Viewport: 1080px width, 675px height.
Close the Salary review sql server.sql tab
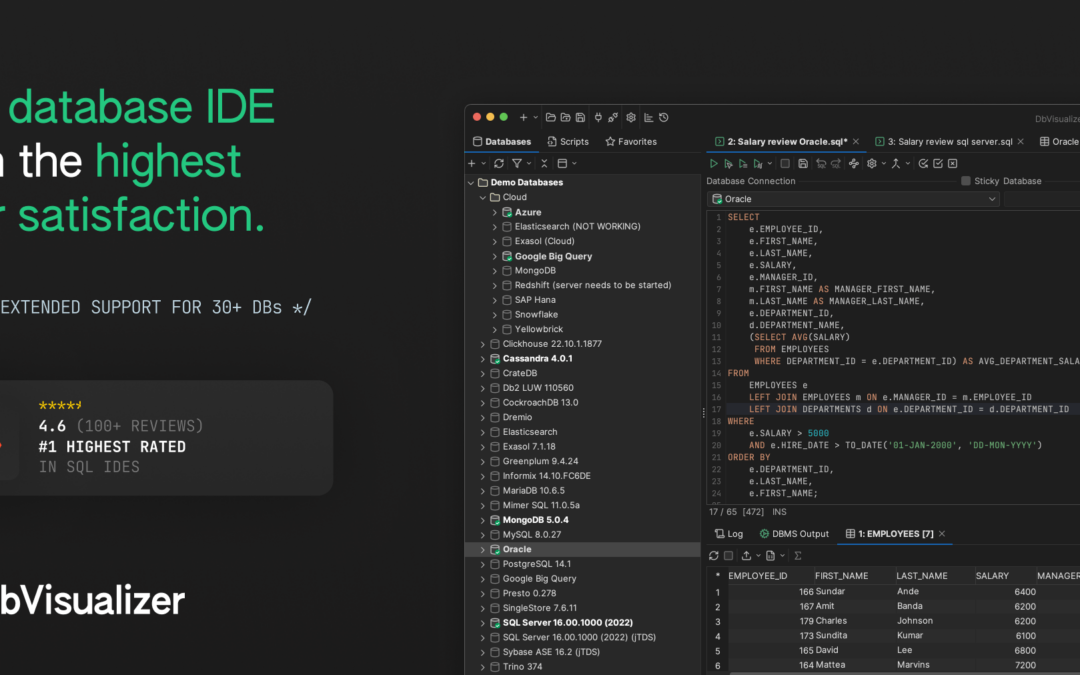(1021, 142)
